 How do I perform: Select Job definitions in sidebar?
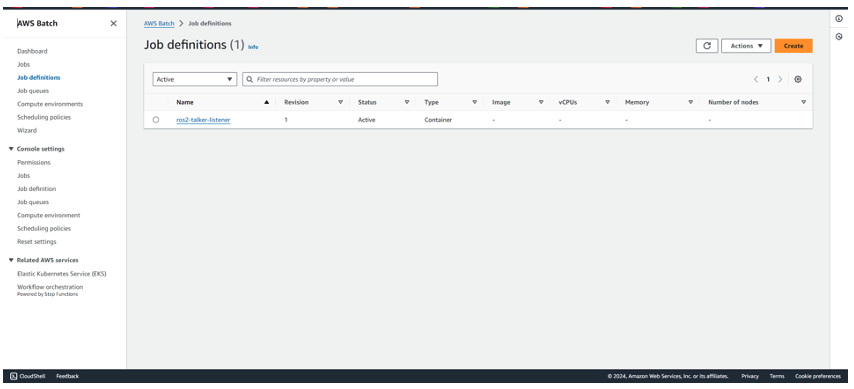tap(39, 77)
